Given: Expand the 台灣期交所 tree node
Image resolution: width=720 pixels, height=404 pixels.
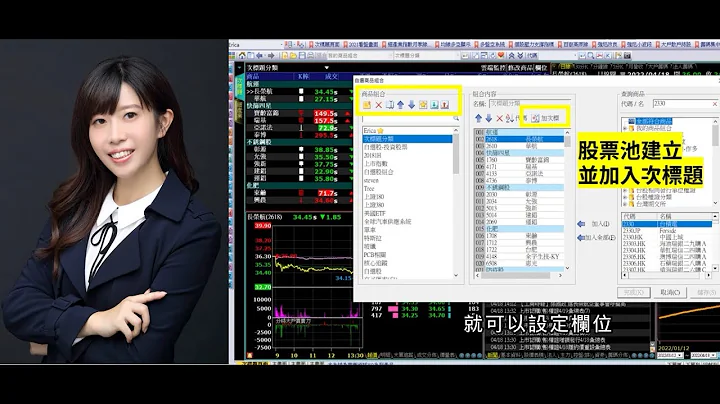Looking at the screenshot, I should (625, 204).
